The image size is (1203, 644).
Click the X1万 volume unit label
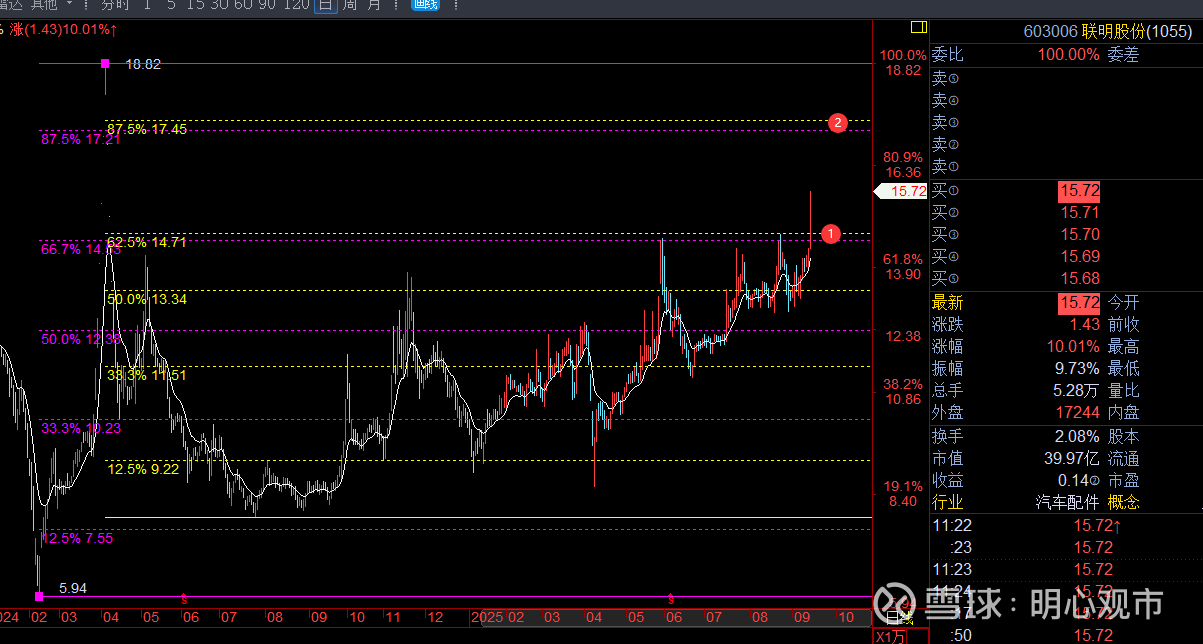coord(892,636)
